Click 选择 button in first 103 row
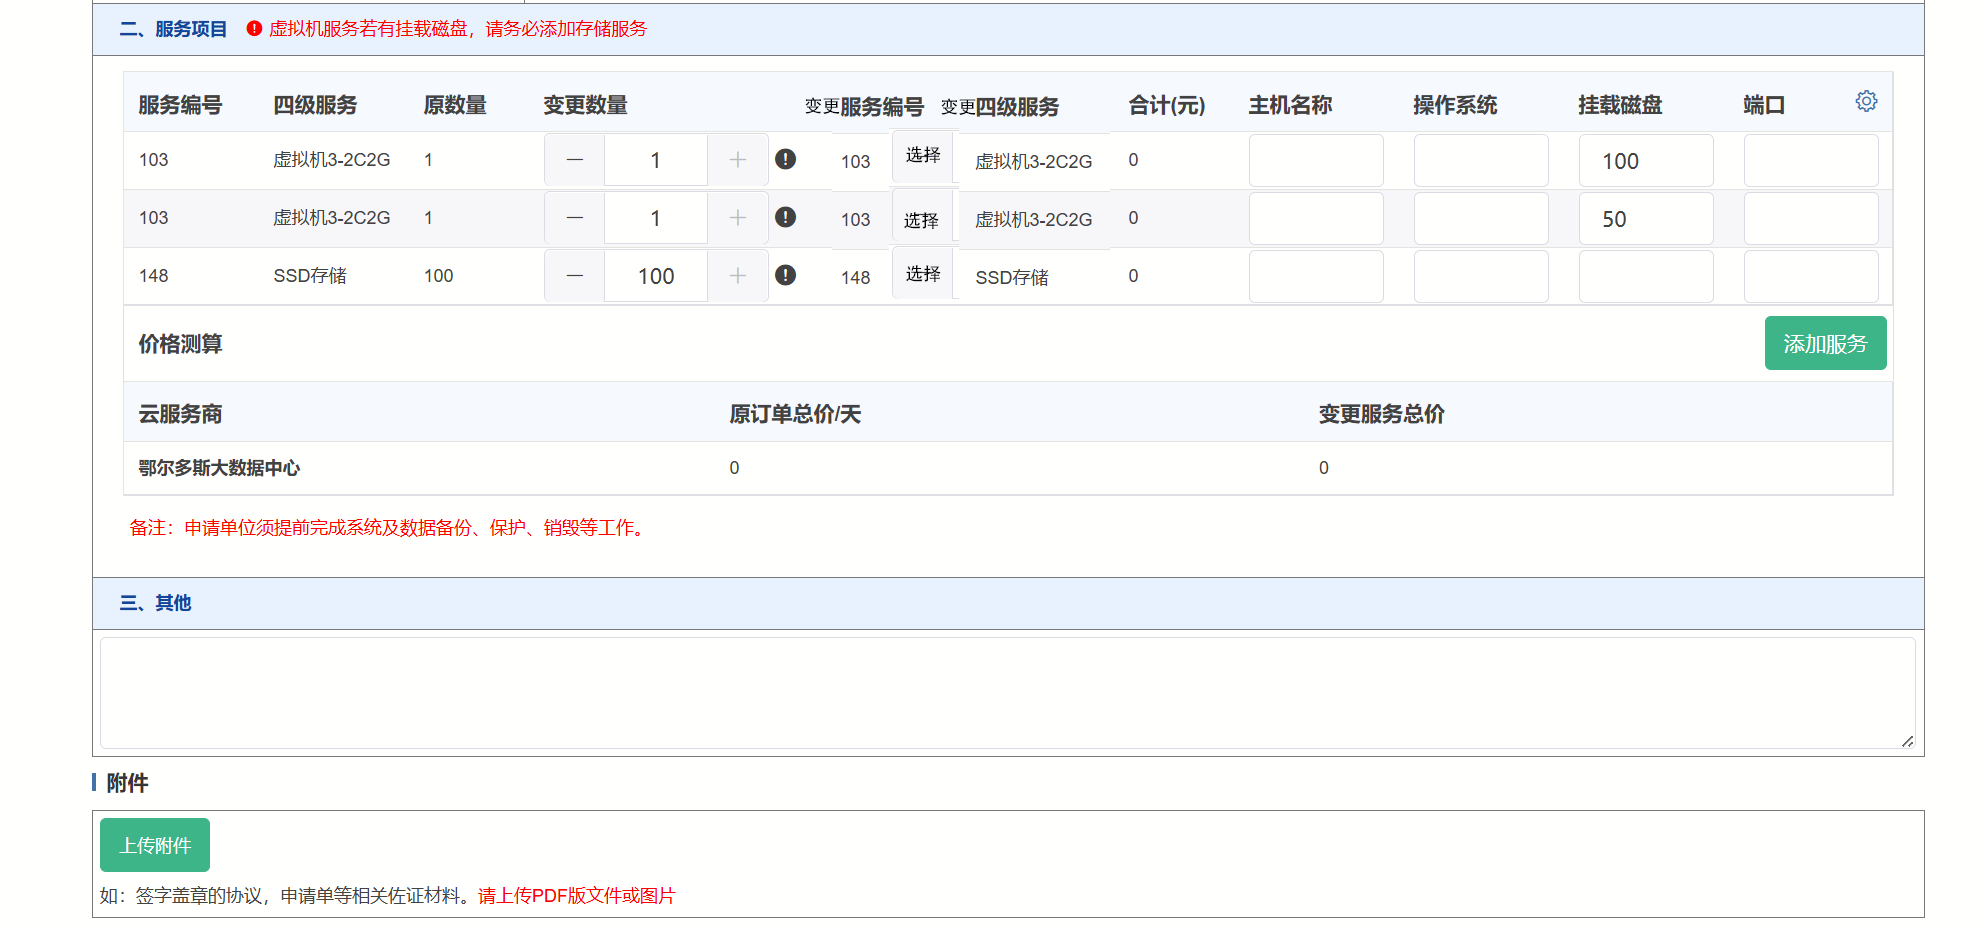Image resolution: width=1987 pixels, height=928 pixels. click(x=923, y=156)
